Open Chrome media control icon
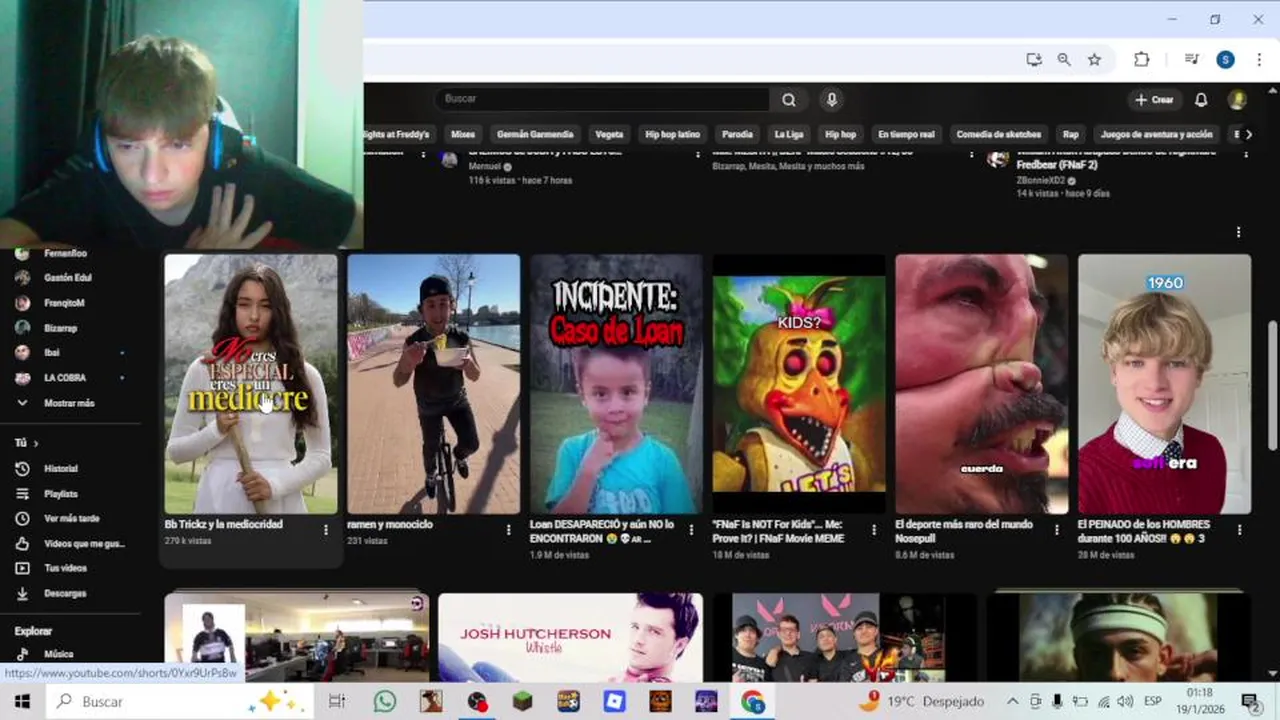The height and width of the screenshot is (720, 1280). click(1191, 59)
